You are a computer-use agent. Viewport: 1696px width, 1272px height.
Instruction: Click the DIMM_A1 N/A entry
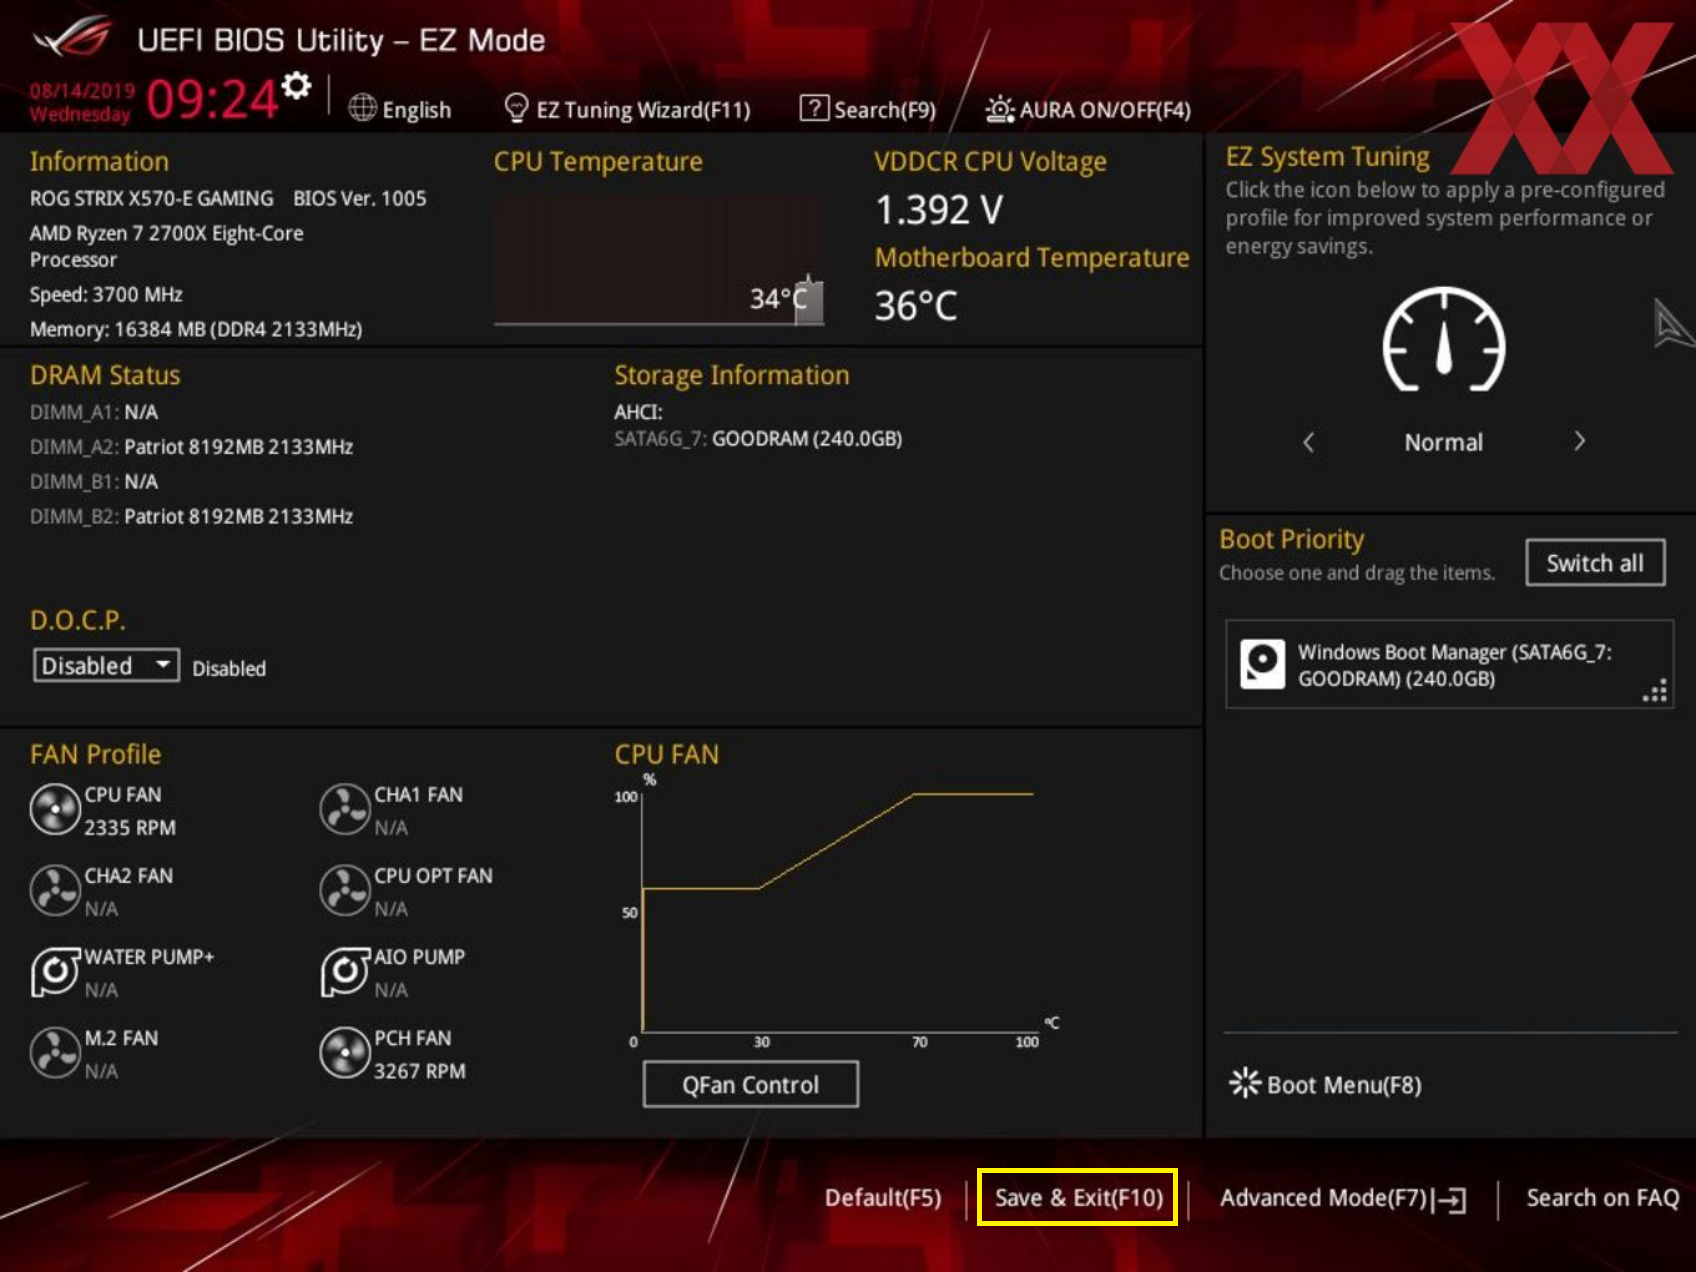pyautogui.click(x=94, y=412)
